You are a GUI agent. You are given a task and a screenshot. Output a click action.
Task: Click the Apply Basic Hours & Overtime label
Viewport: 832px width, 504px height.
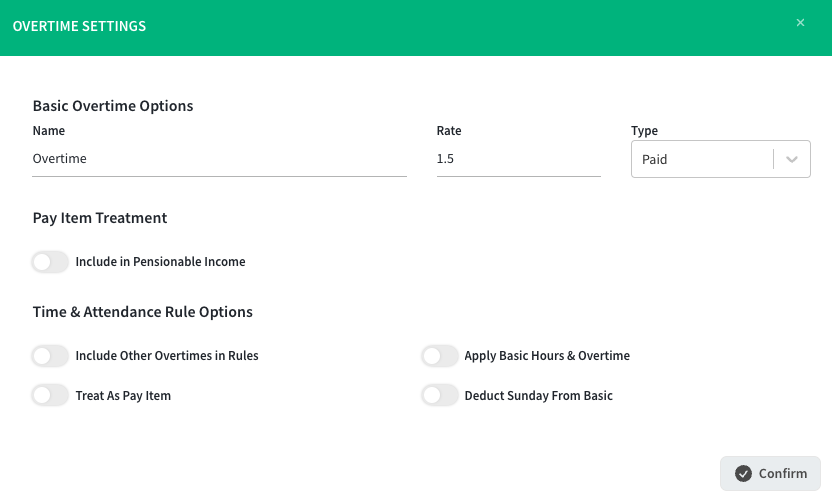pos(547,355)
